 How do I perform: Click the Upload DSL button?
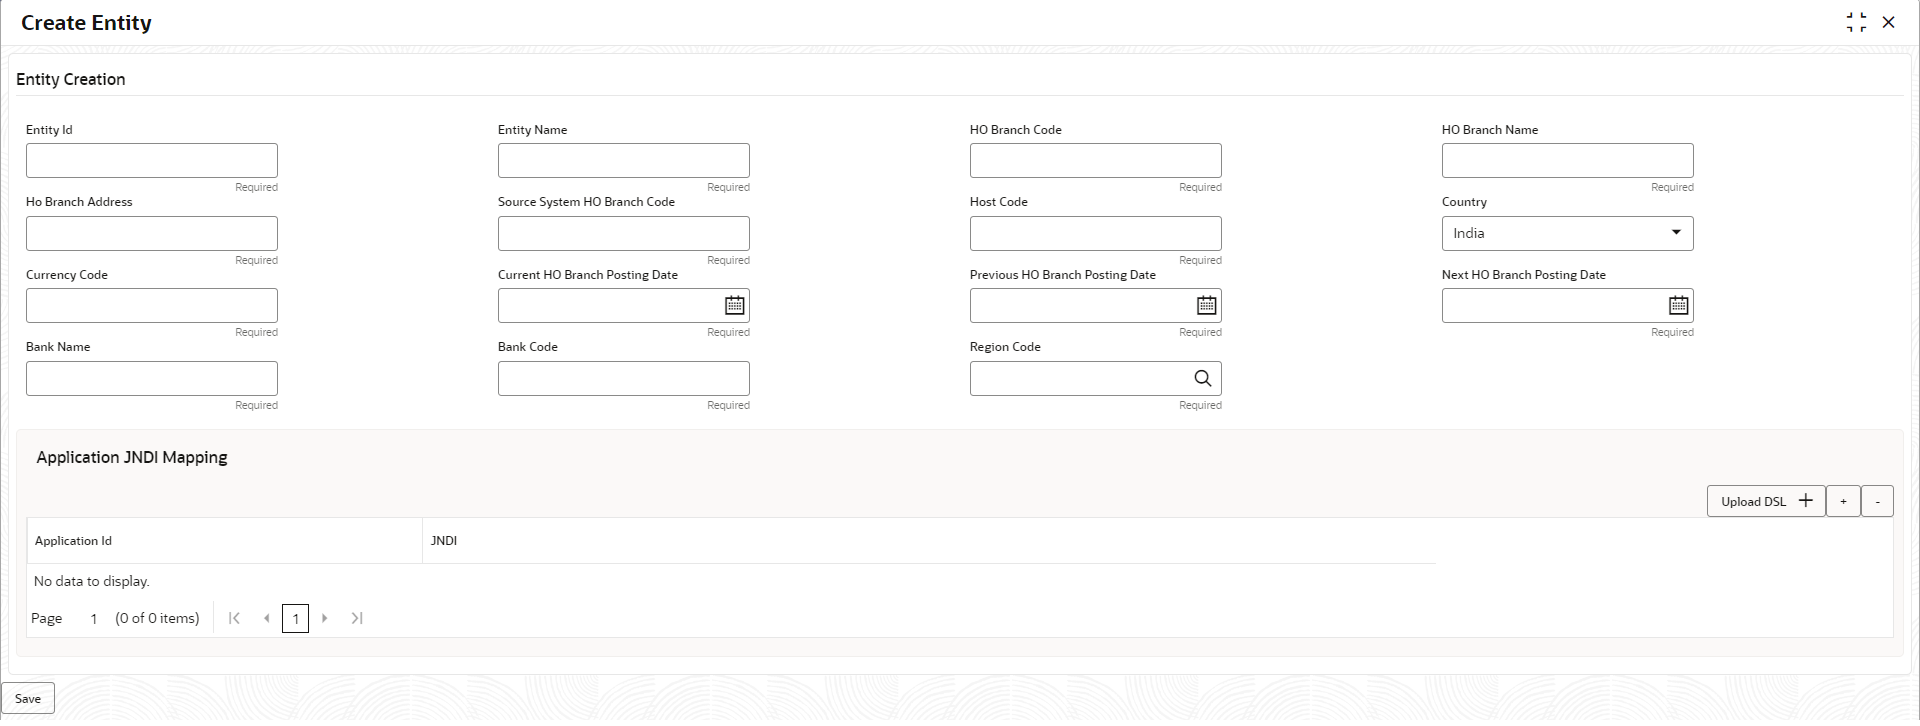[1766, 502]
